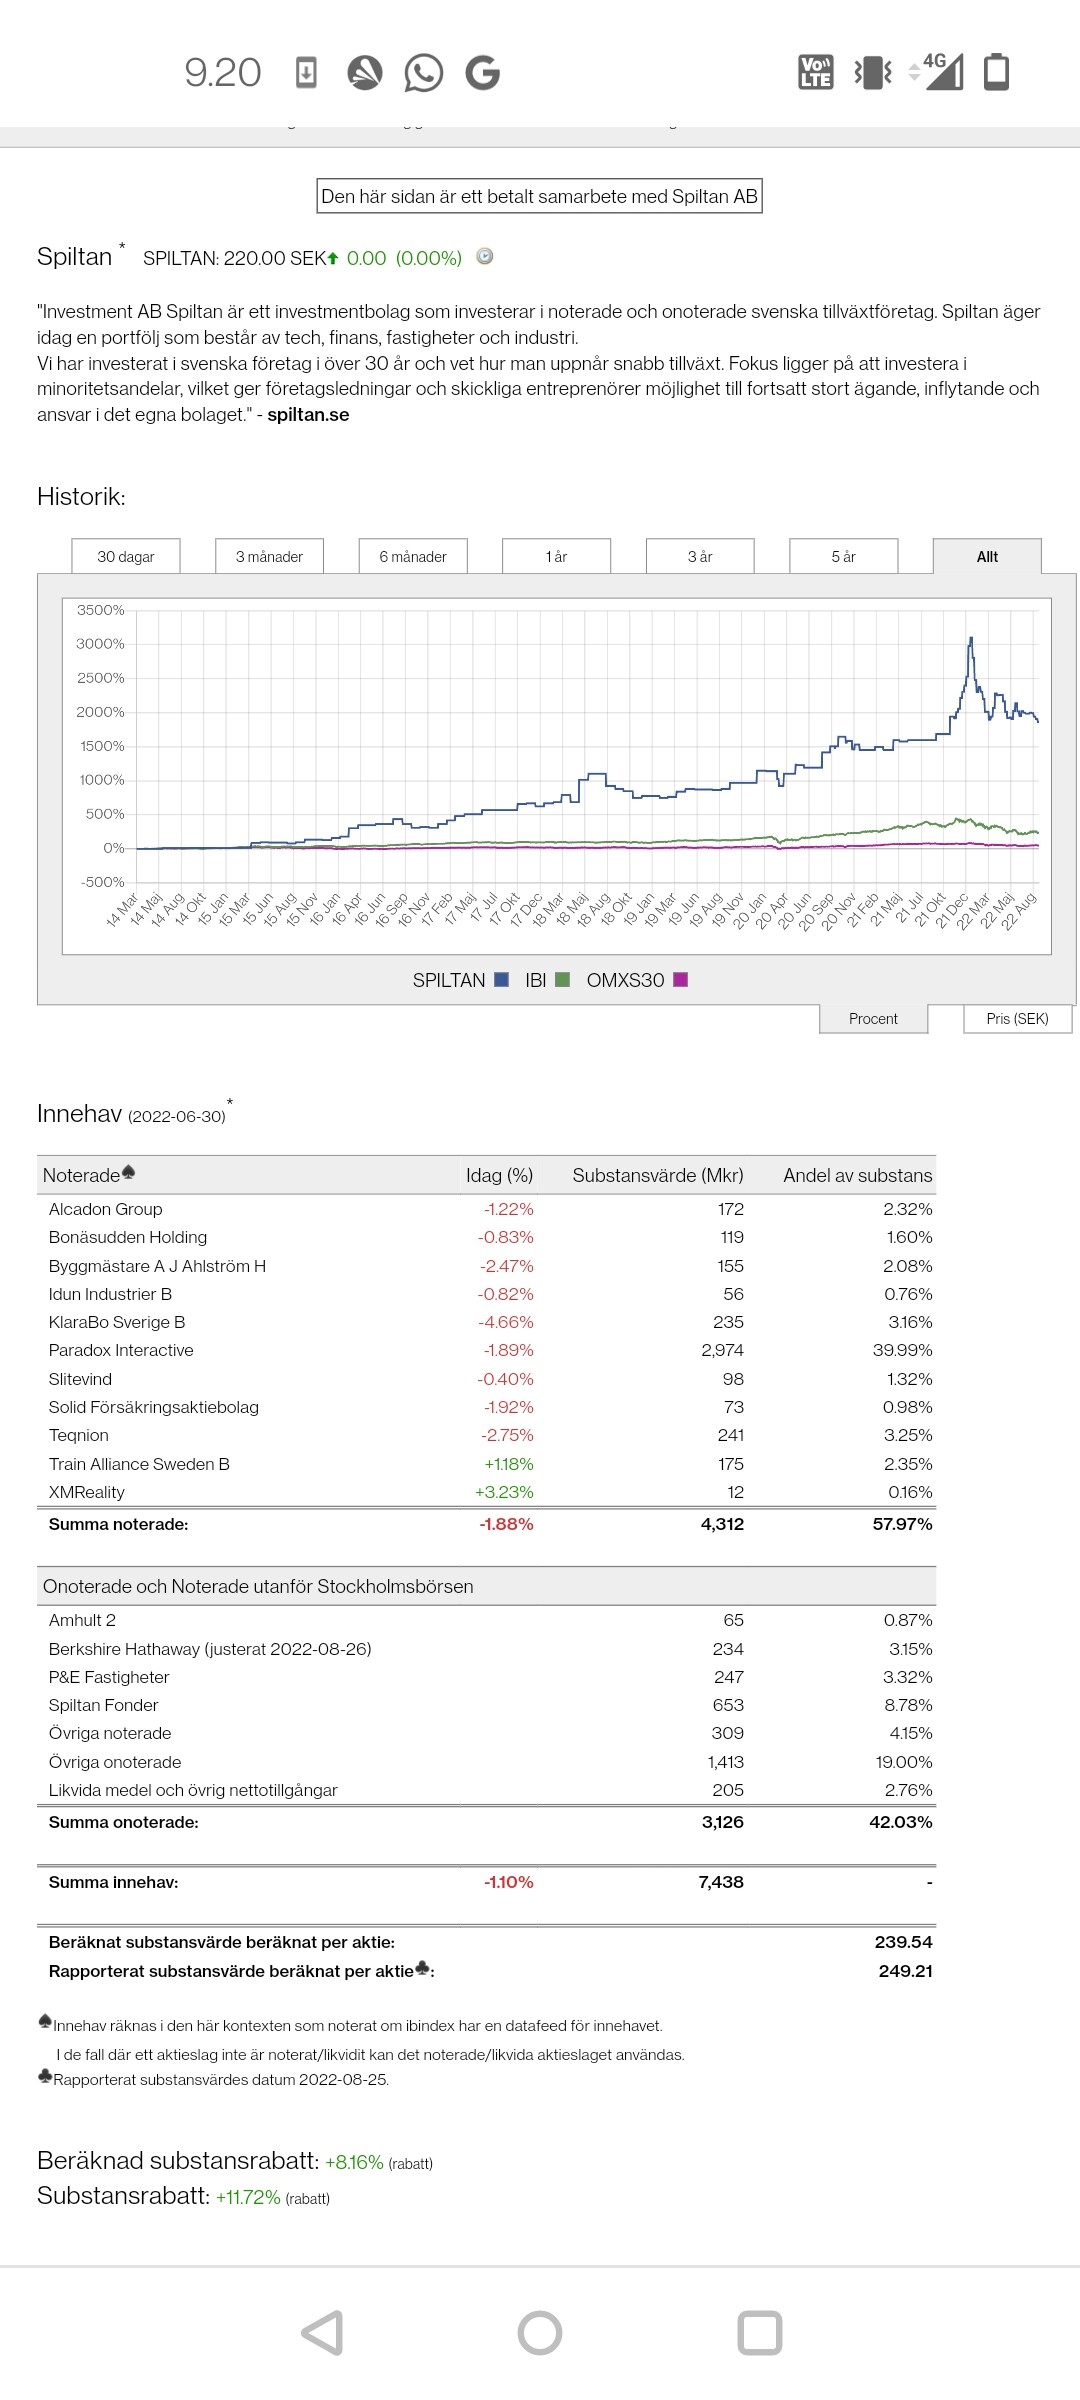1080x2400 pixels.
Task: Tap the Android back navigation button
Action: (x=323, y=2333)
